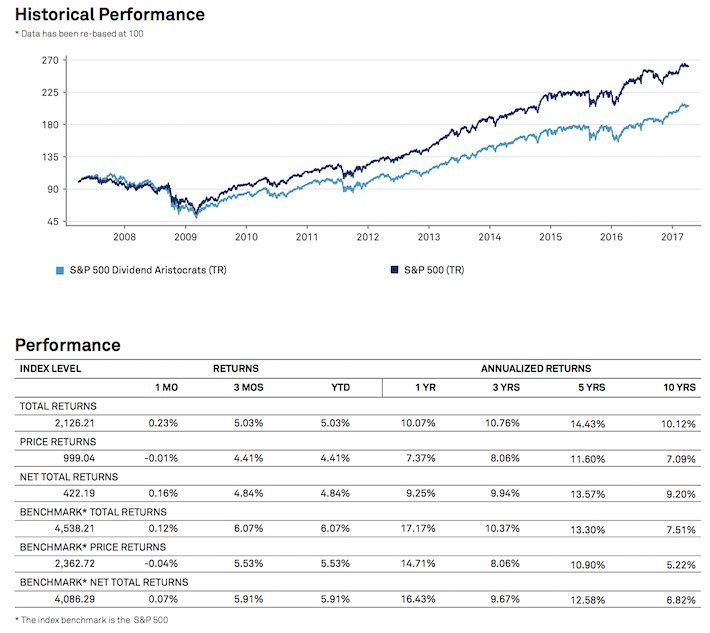
Task: Click the ANNUALIZED RETURNS header
Action: [x=535, y=368]
